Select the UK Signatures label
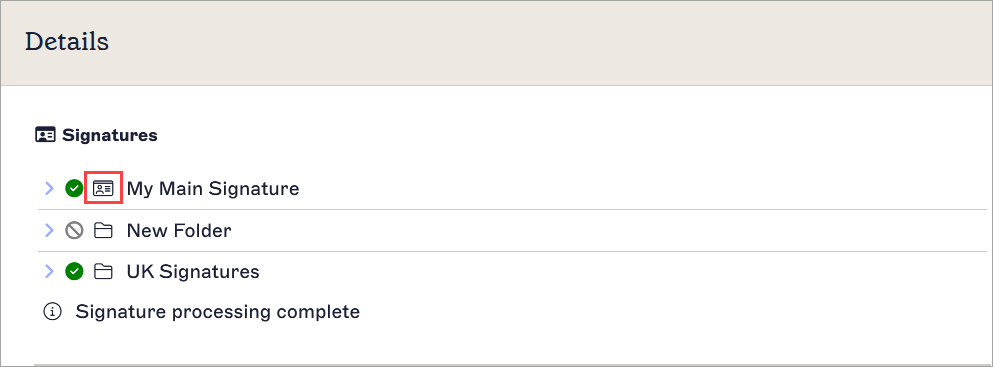993x367 pixels. click(x=193, y=272)
